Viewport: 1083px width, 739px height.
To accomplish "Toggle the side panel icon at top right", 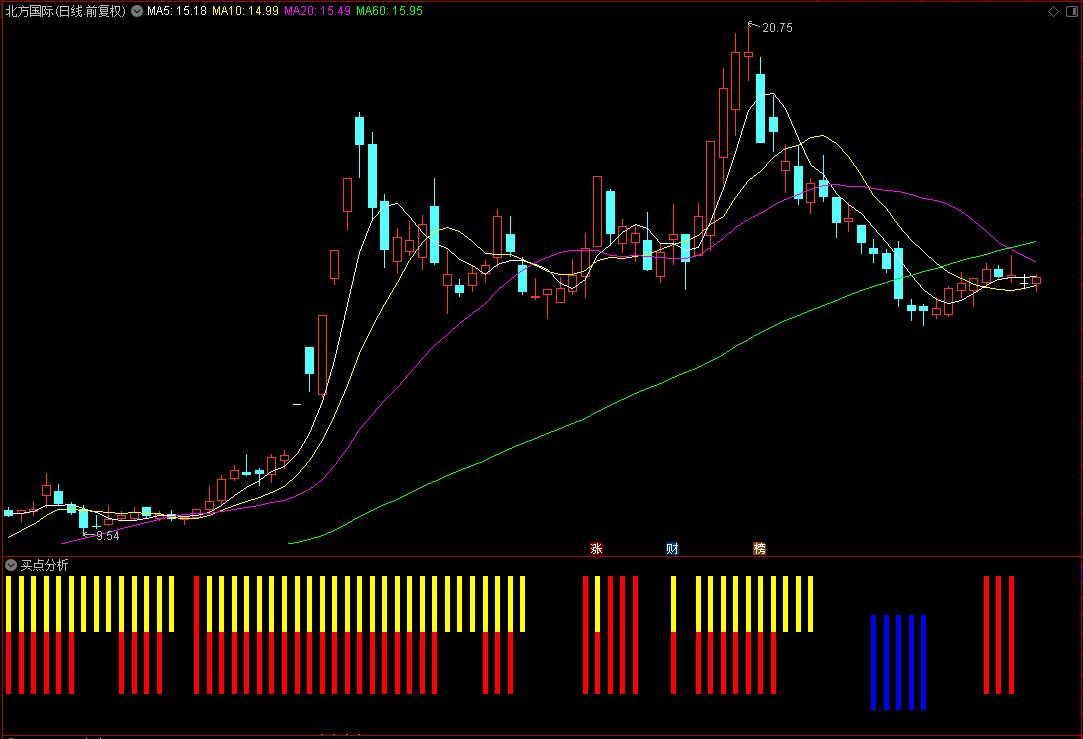I will 1073,11.
